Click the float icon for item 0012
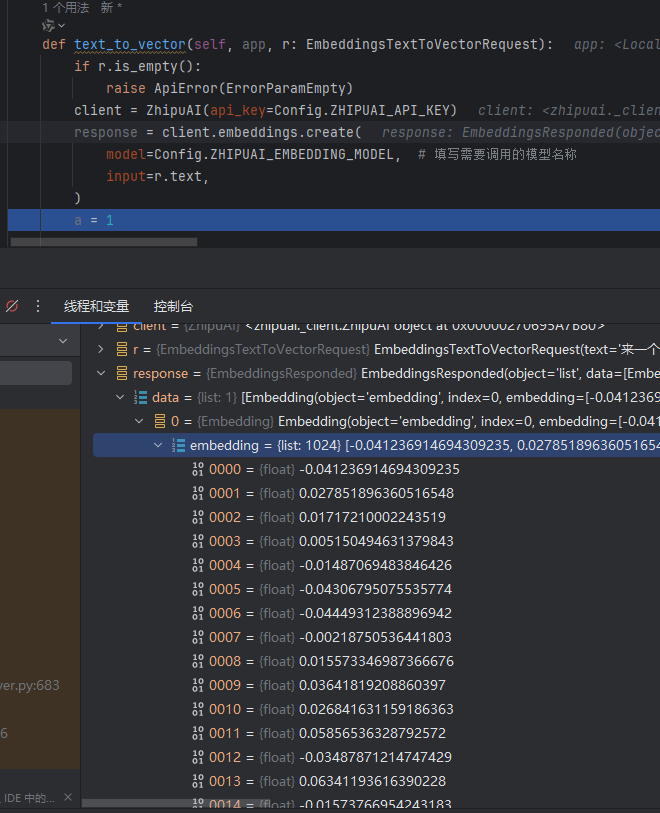Screen dimensions: 660x813 pos(198,757)
